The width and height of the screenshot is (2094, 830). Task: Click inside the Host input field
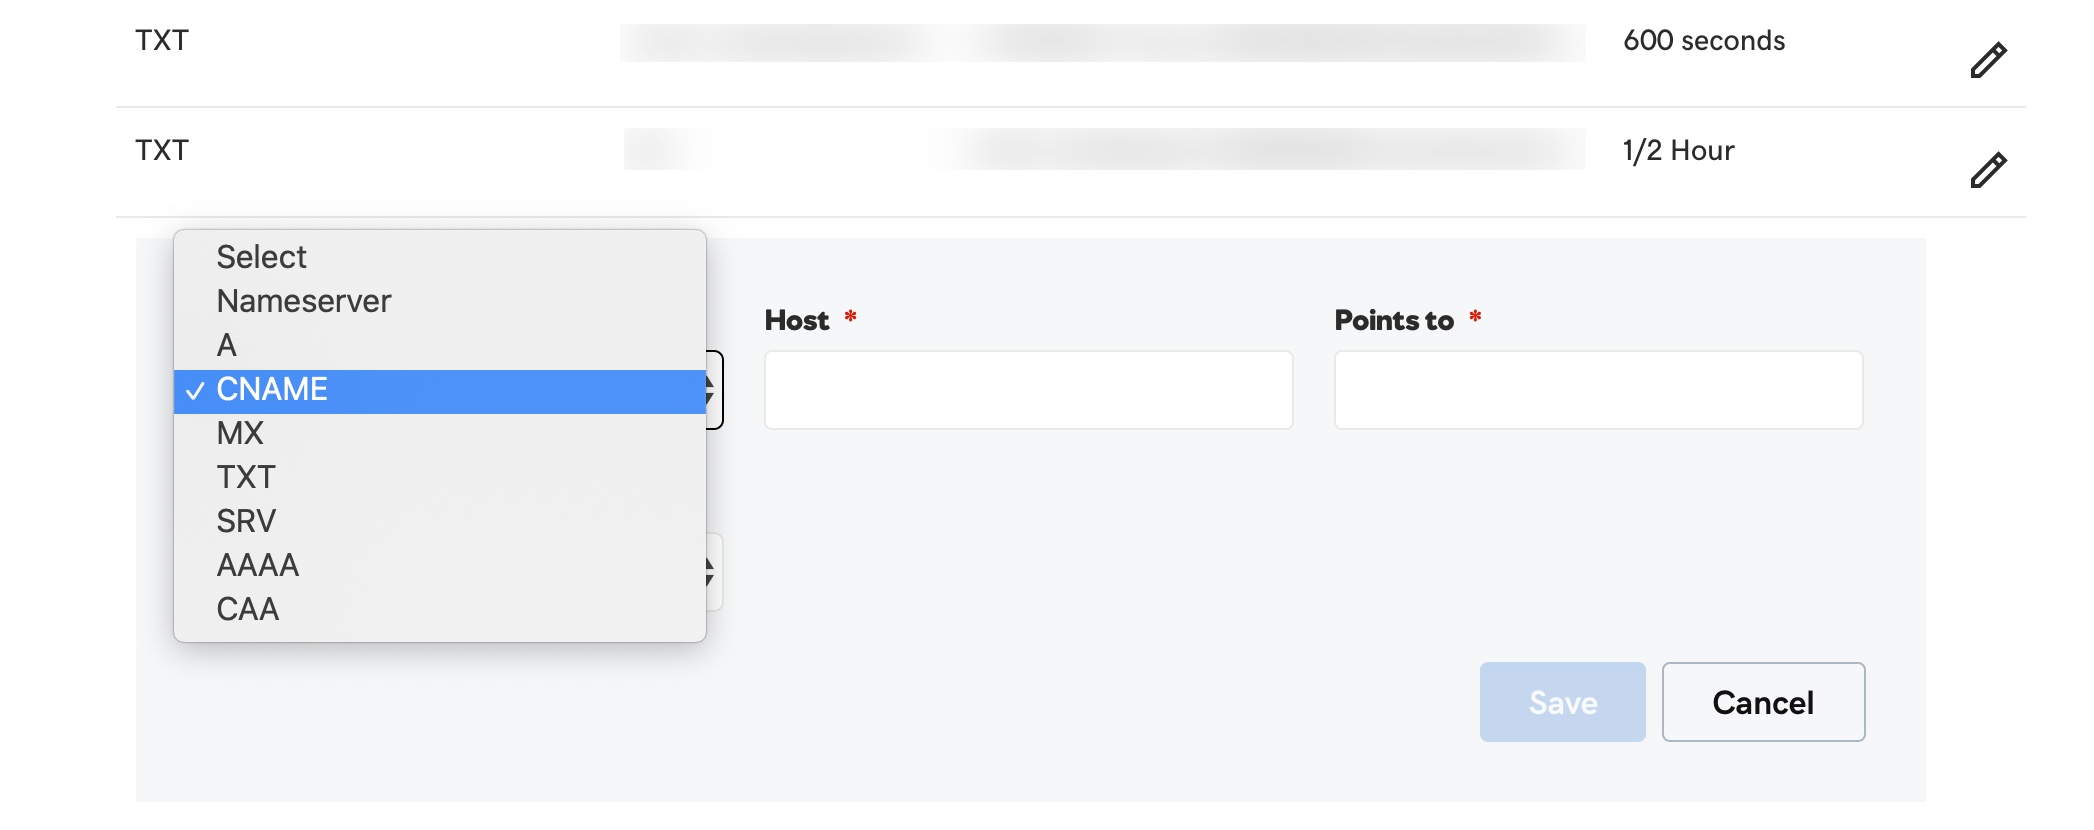pos(1028,390)
